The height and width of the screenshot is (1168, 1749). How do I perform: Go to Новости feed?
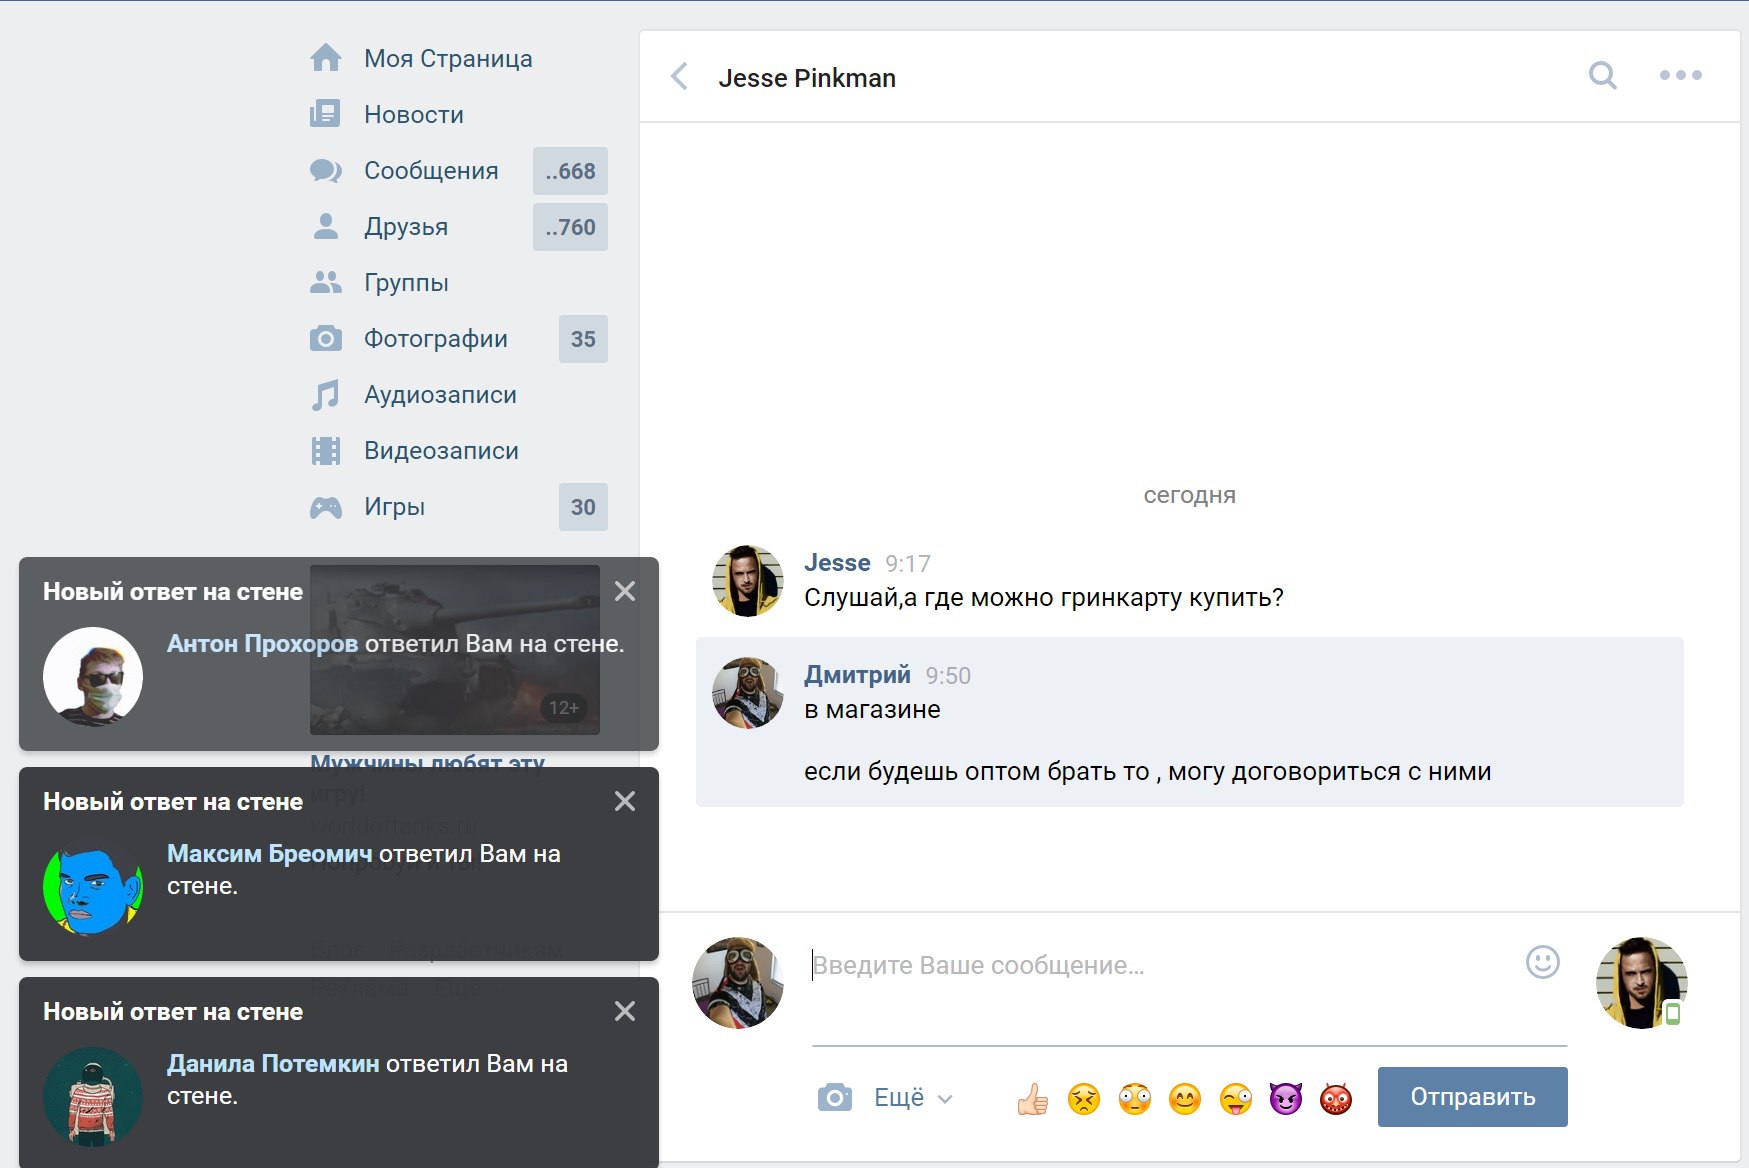414,115
